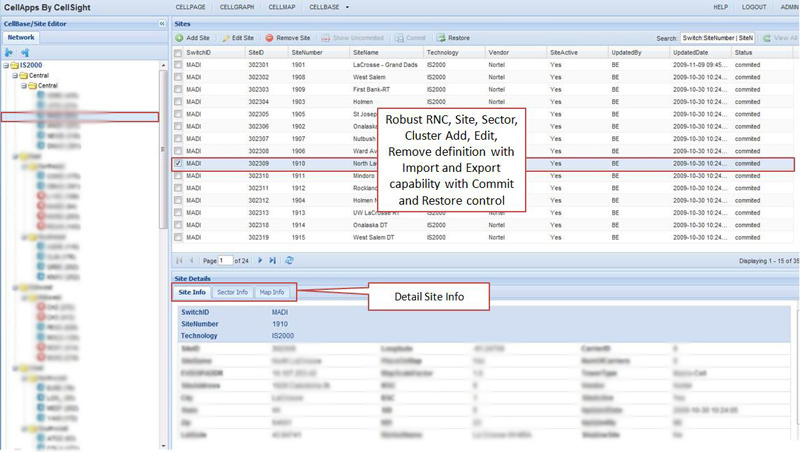
Task: Uncheck the North La Crosse 302309 row
Action: (178, 164)
